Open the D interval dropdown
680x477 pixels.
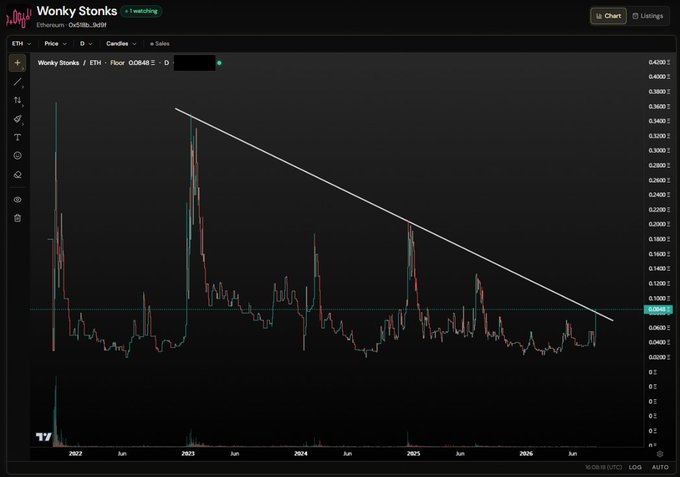pos(86,44)
